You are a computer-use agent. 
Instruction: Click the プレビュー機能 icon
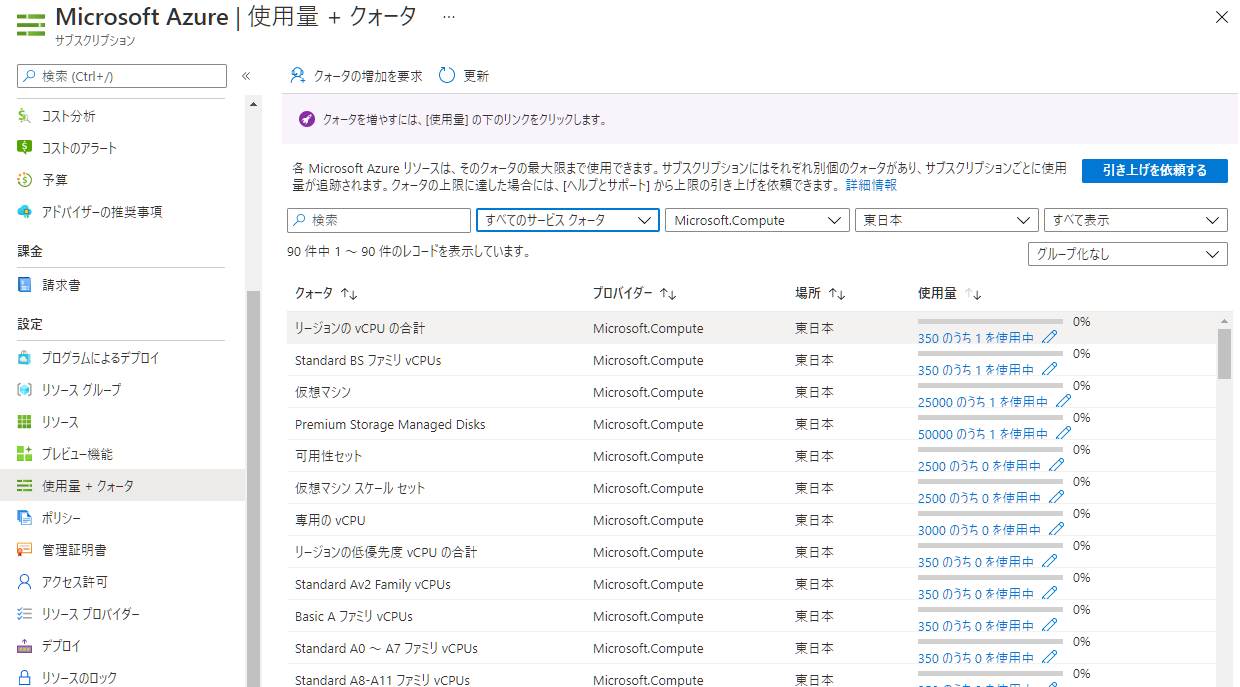pos(25,454)
